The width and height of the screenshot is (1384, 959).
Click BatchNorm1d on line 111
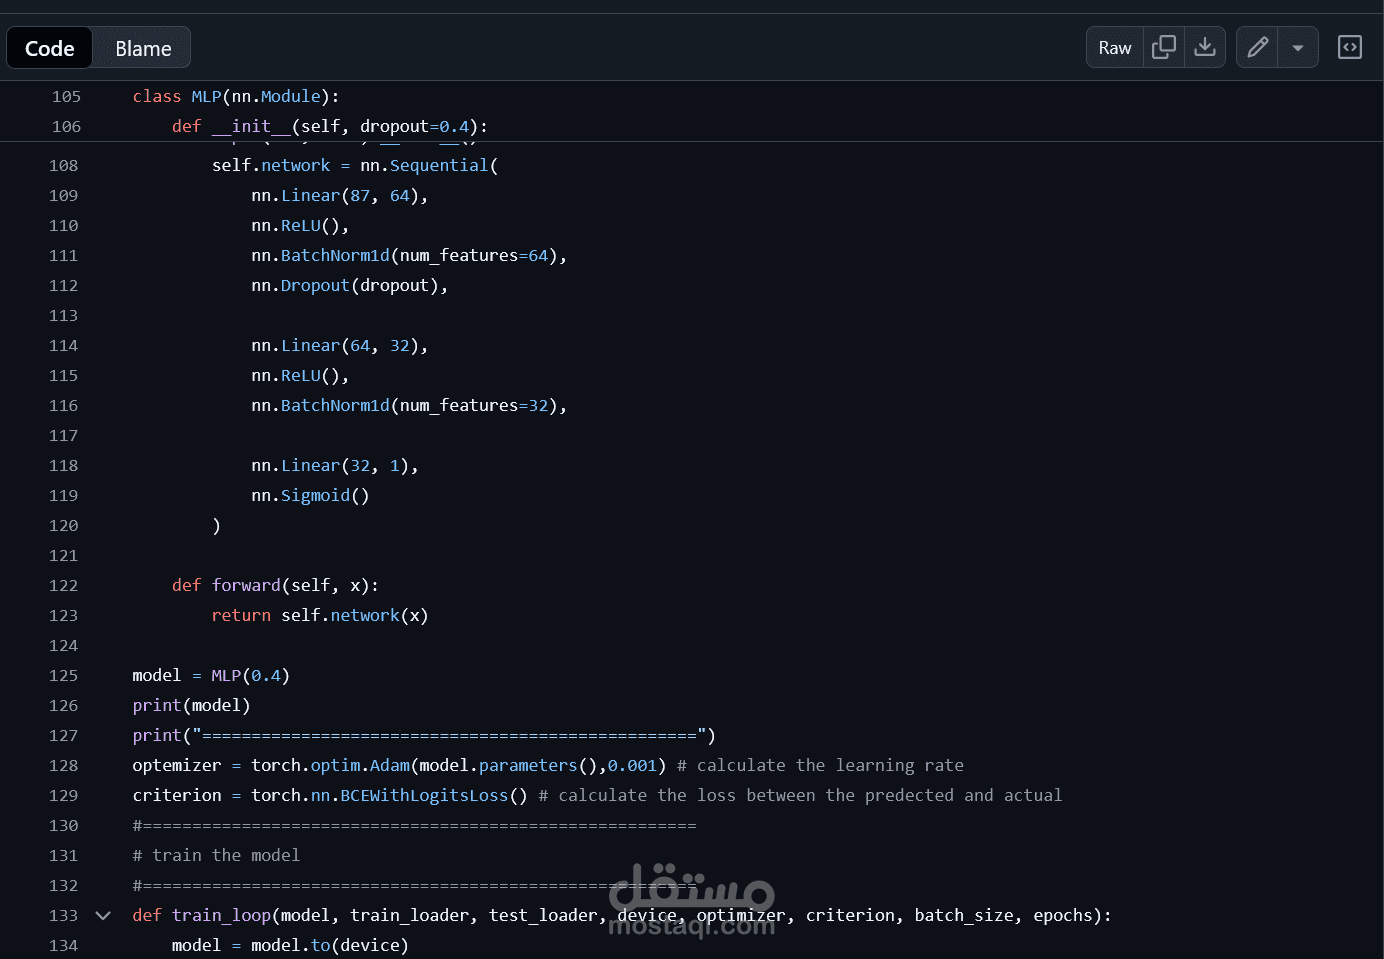[x=335, y=255]
